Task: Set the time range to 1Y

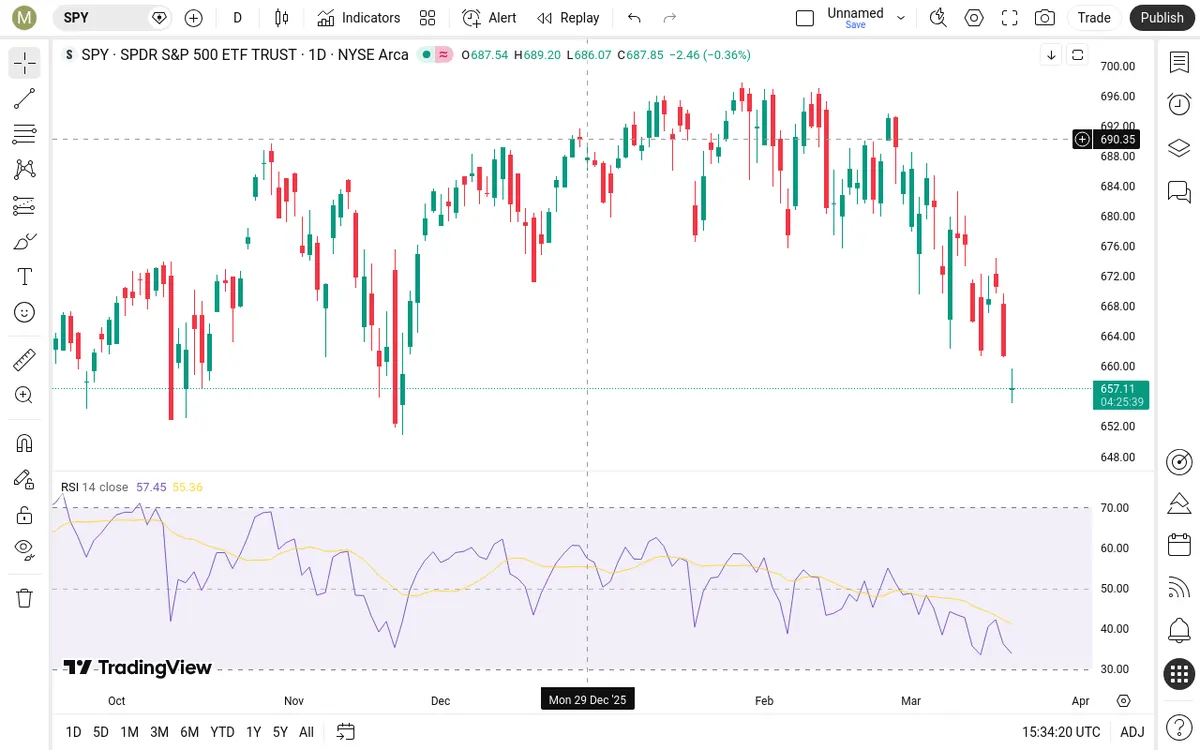Action: click(254, 732)
